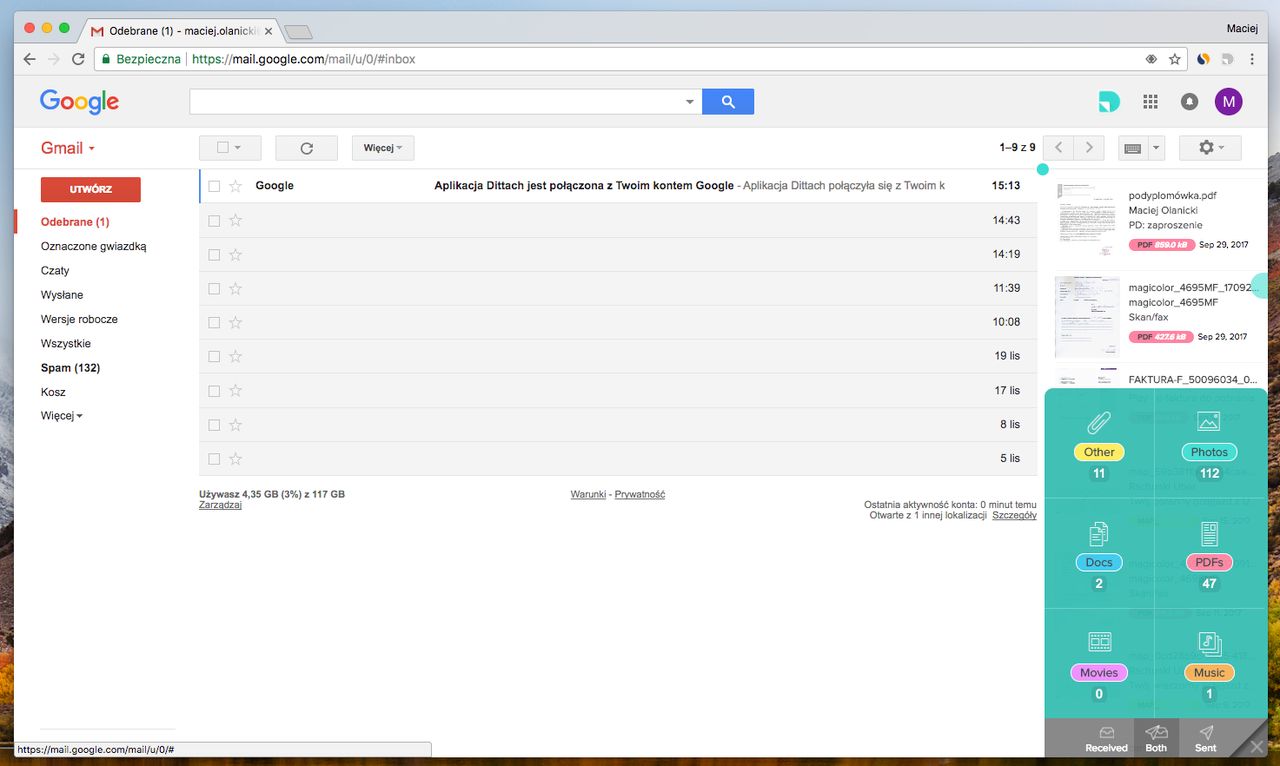Viewport: 1280px width, 766px height.
Task: Go to older messages arrow
Action: [1088, 148]
